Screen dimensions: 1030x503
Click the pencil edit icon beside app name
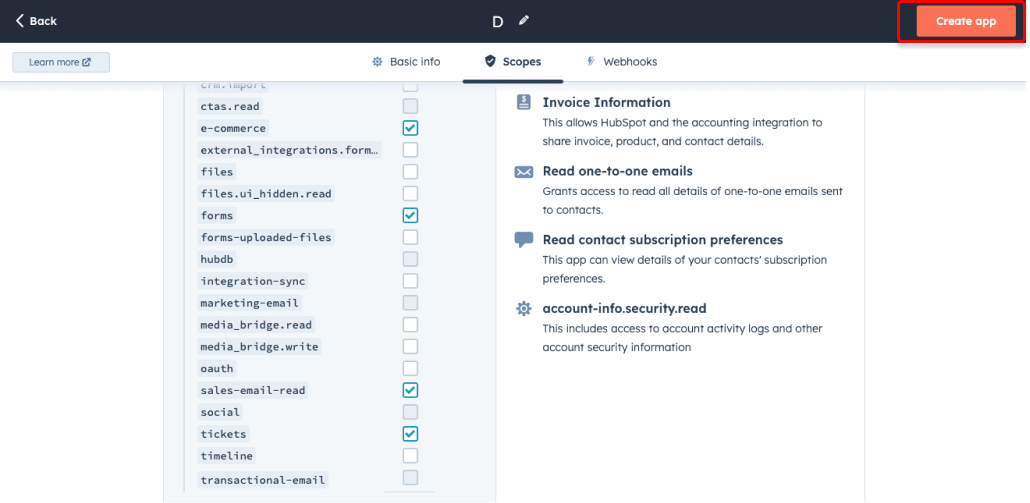(524, 20)
